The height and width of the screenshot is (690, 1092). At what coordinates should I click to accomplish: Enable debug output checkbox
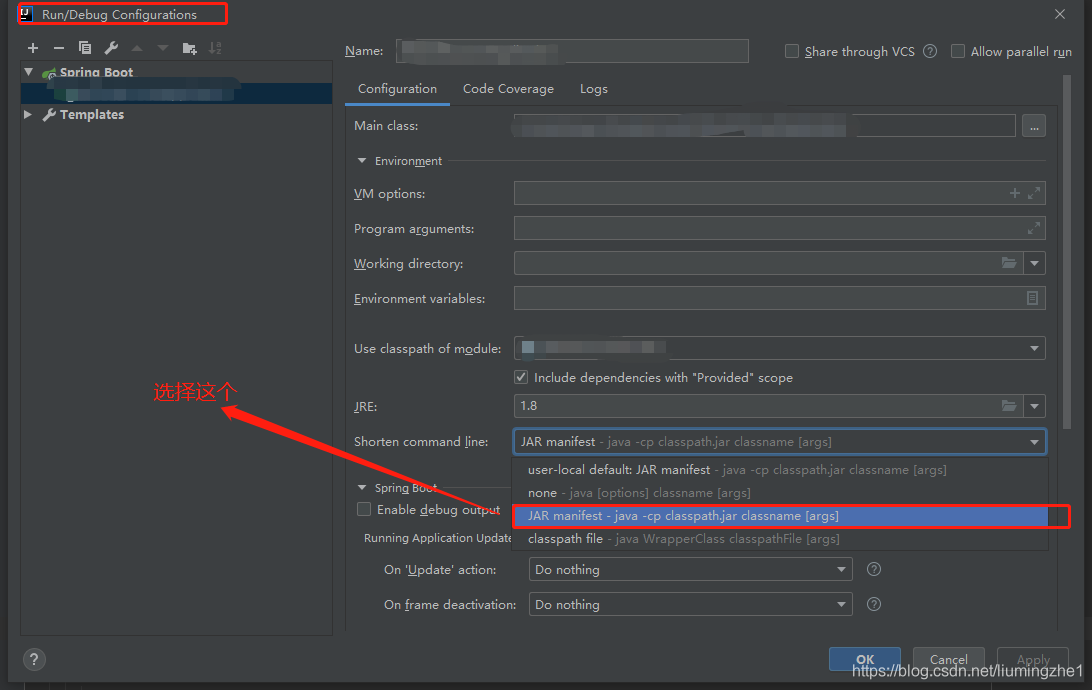click(364, 510)
